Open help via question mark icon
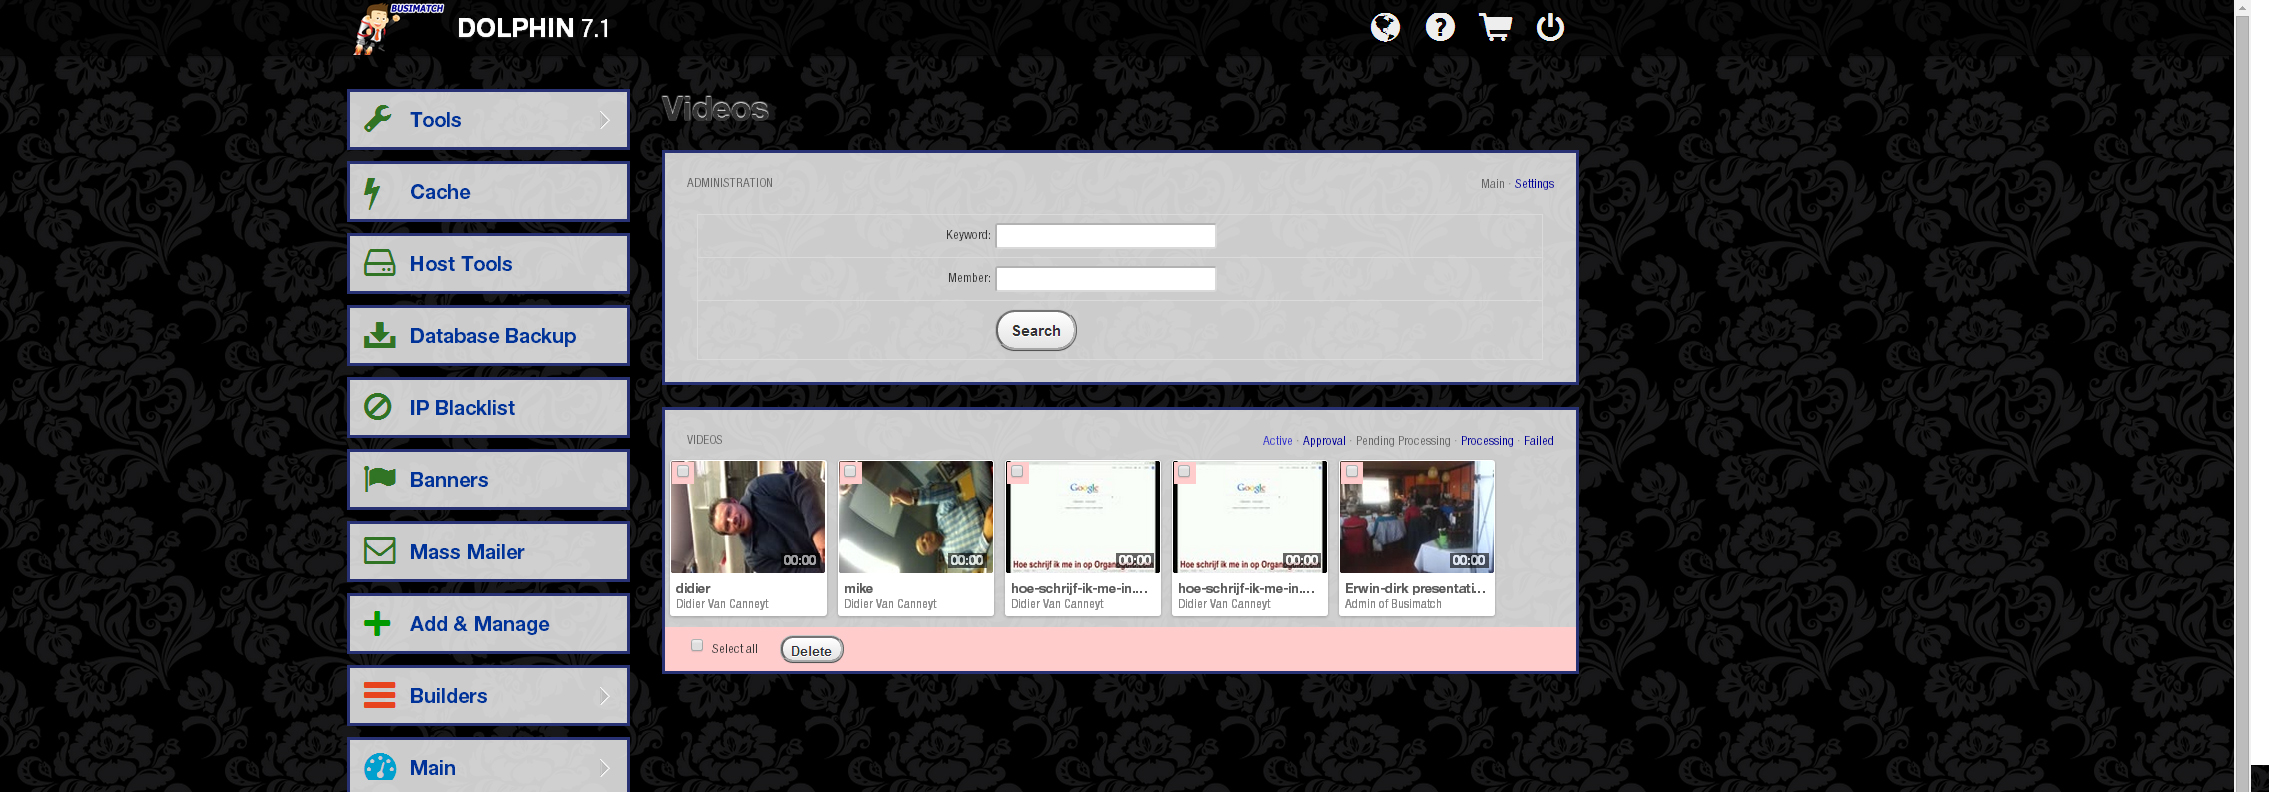The height and width of the screenshot is (792, 2269). (1440, 27)
